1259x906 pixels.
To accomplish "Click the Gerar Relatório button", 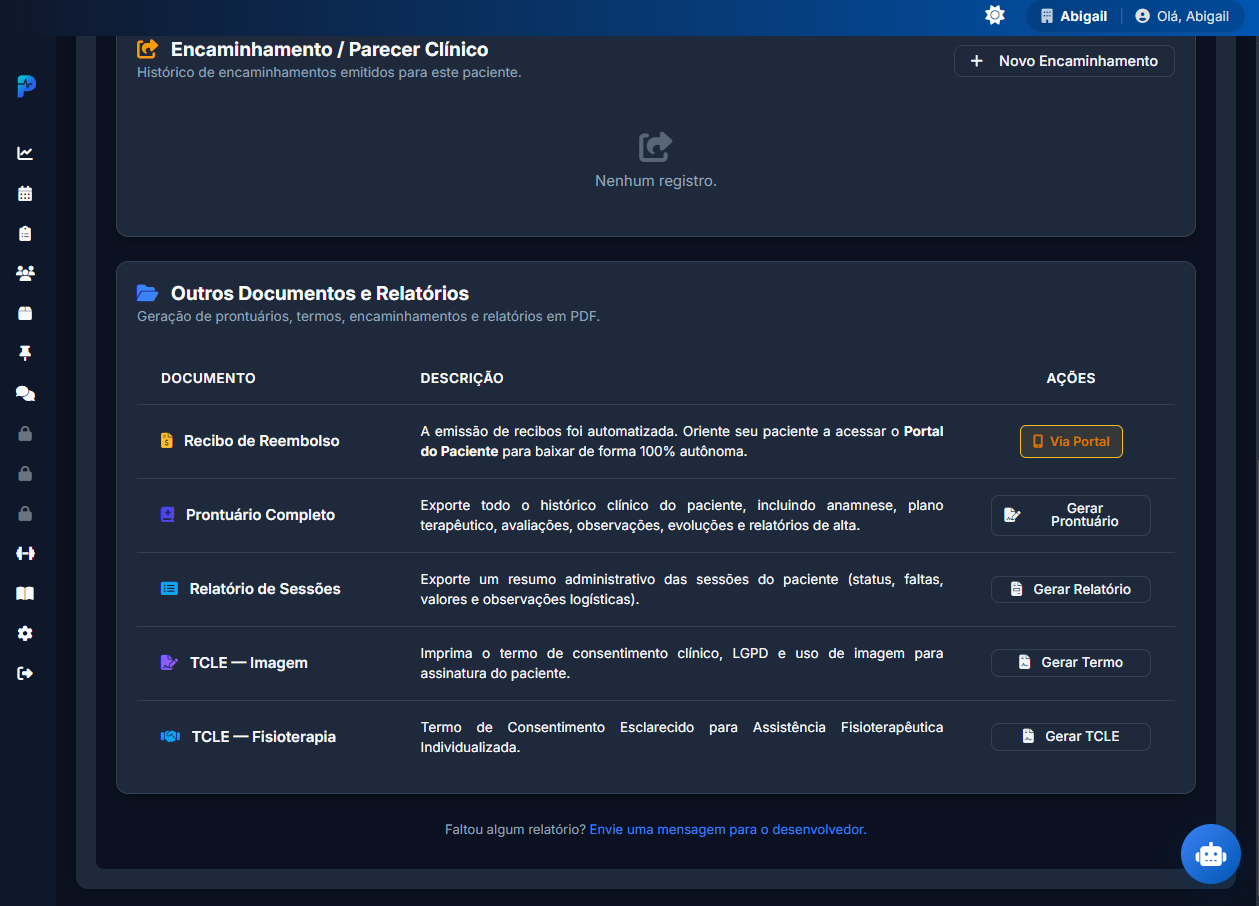I will (1071, 589).
